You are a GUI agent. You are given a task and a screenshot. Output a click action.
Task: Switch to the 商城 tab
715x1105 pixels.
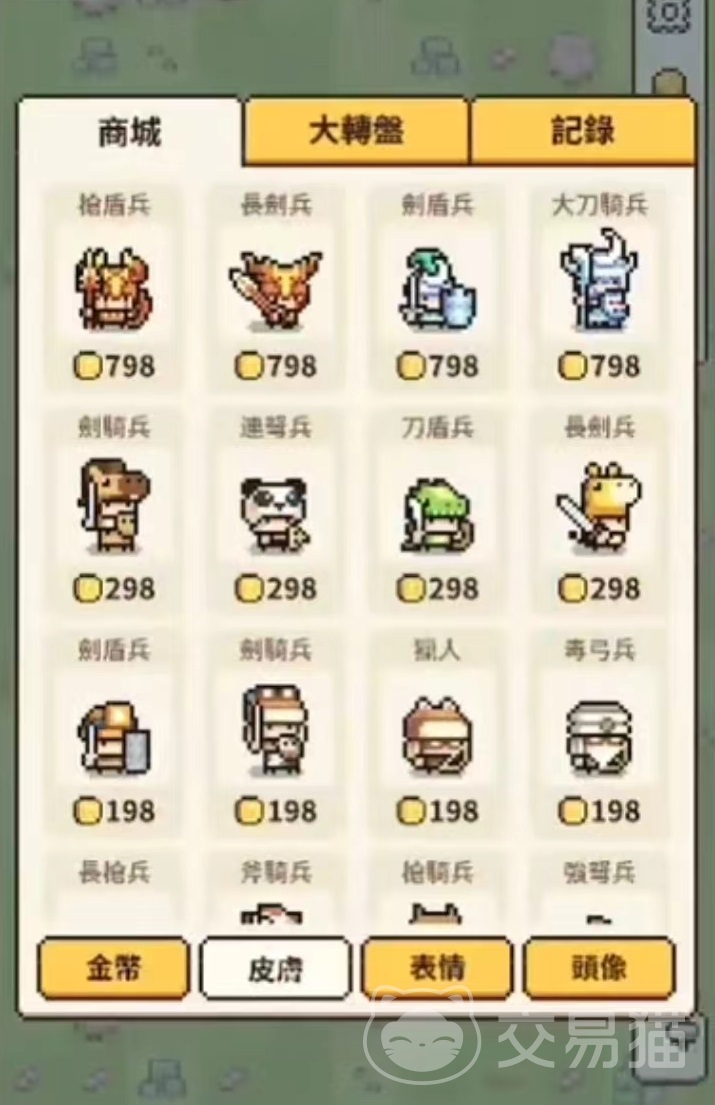click(x=130, y=132)
